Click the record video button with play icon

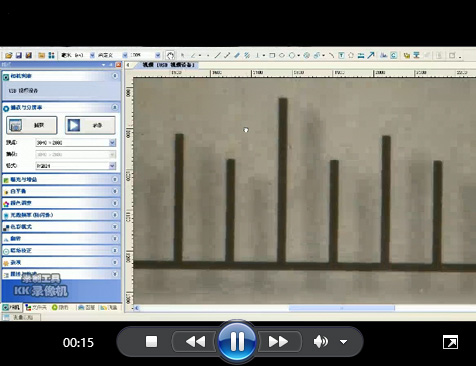point(90,125)
